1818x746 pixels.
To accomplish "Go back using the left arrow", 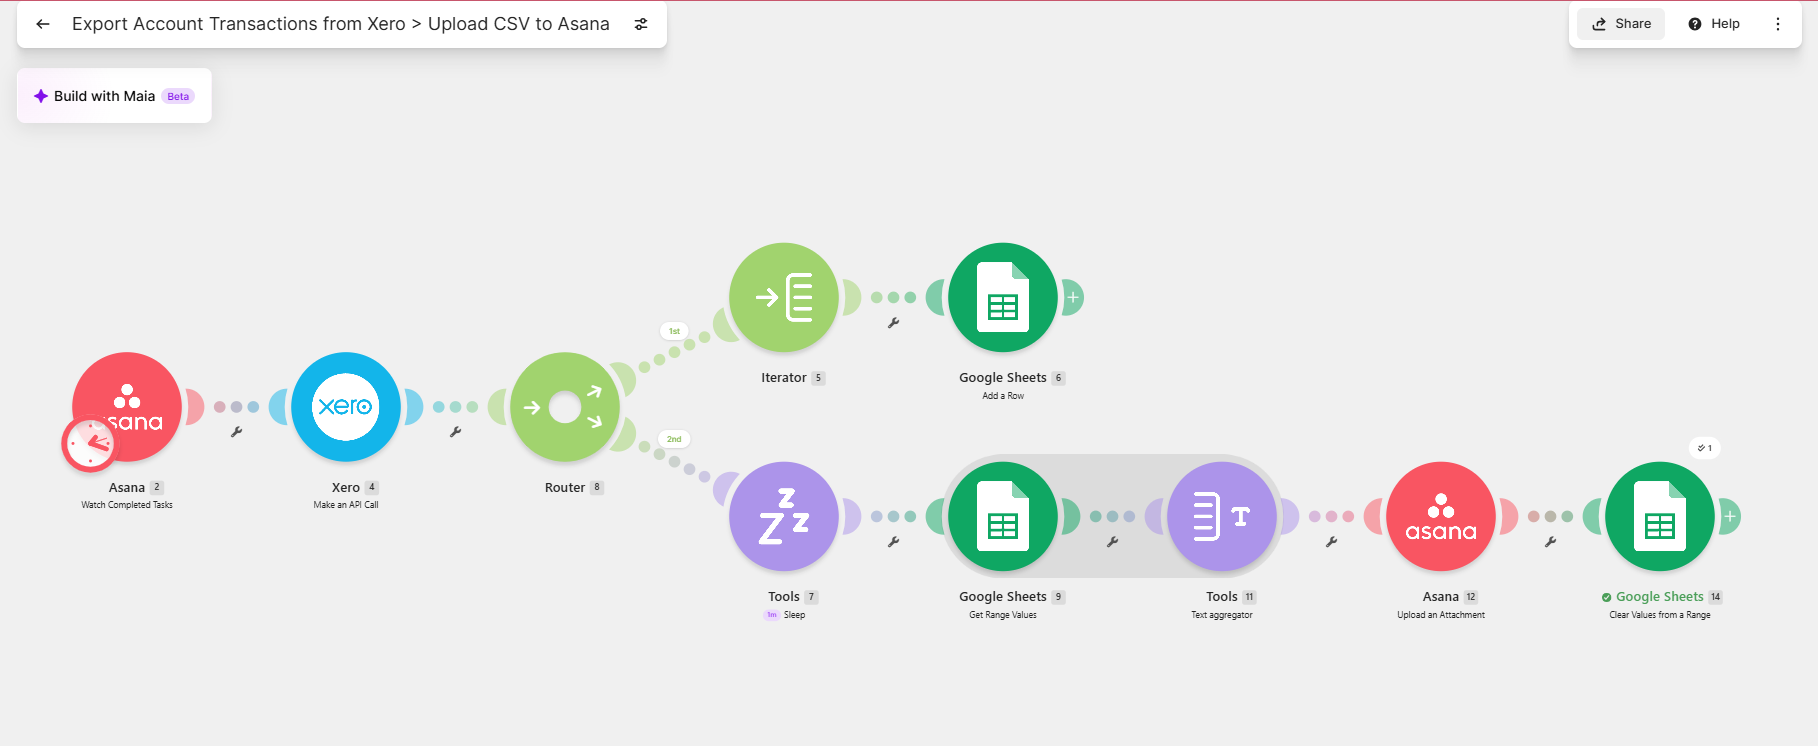I will pos(43,24).
